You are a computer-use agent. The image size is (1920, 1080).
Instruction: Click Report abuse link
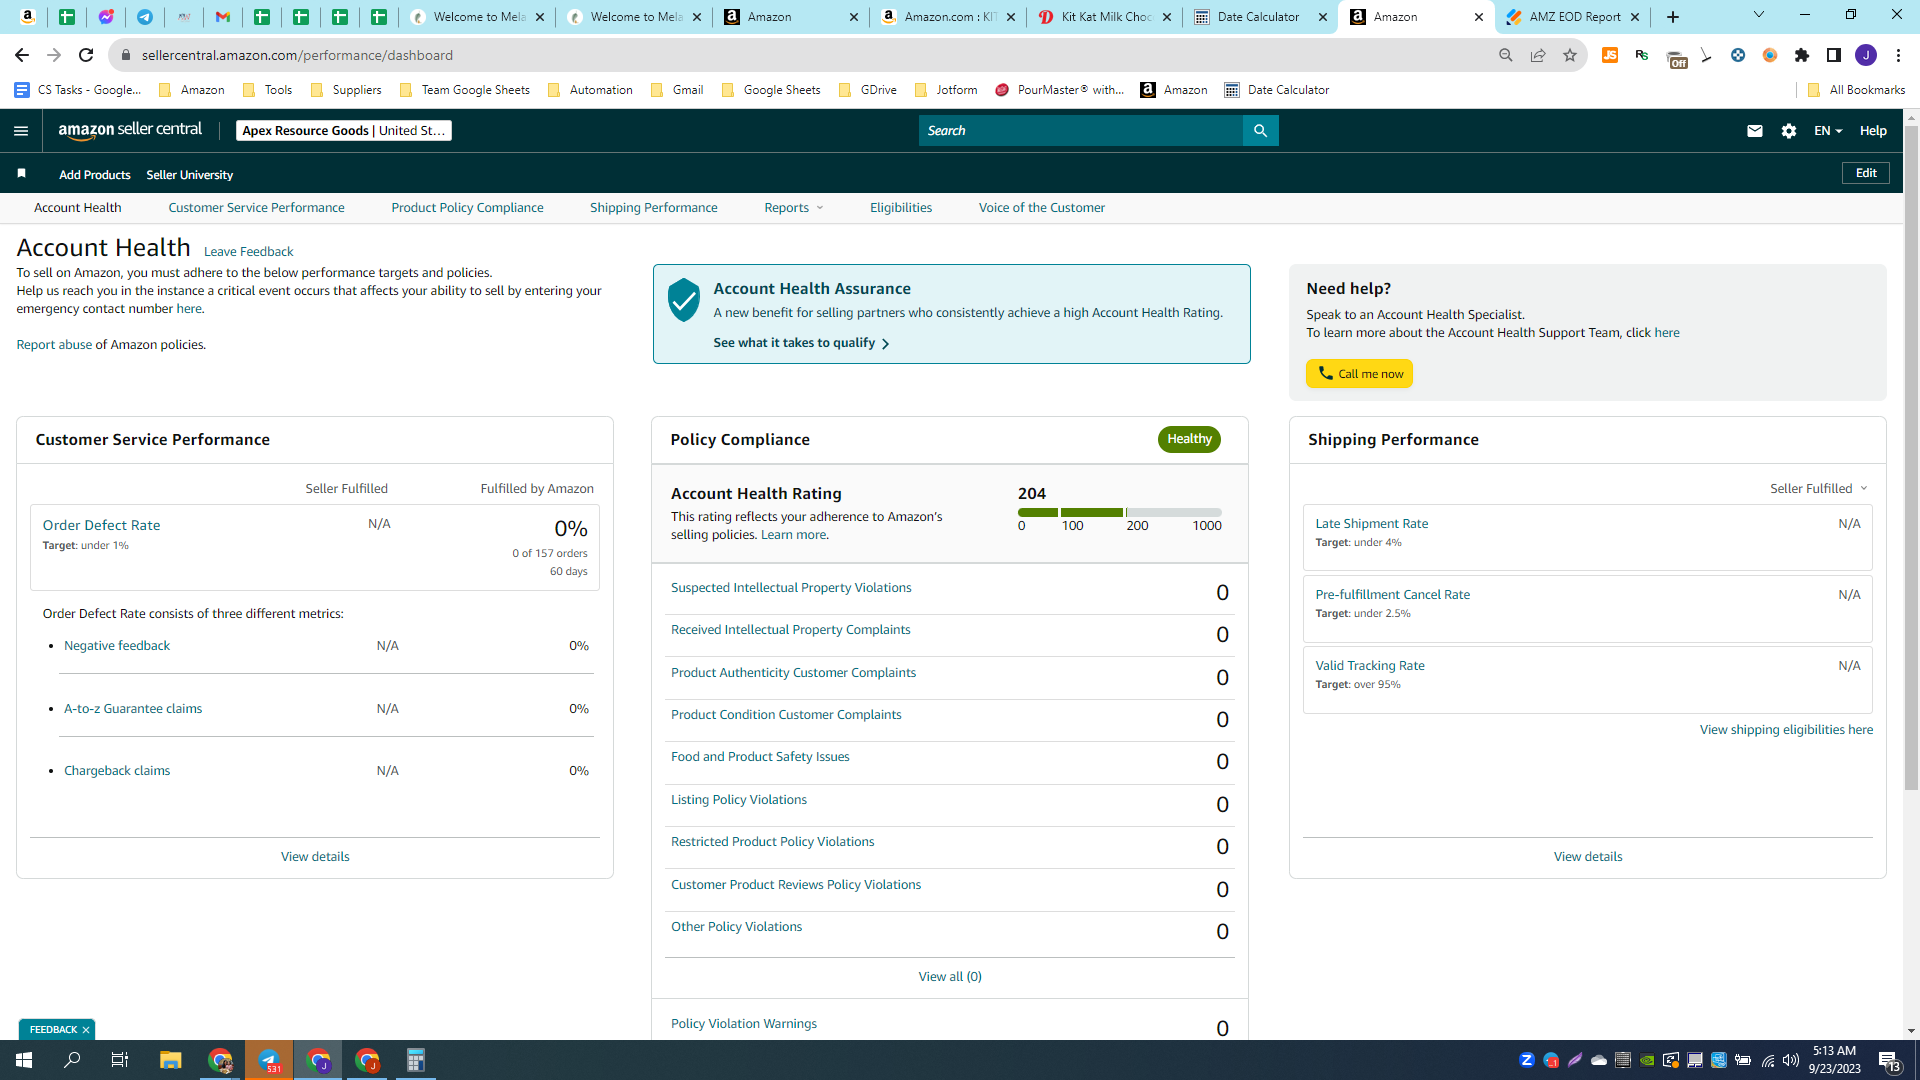54,345
